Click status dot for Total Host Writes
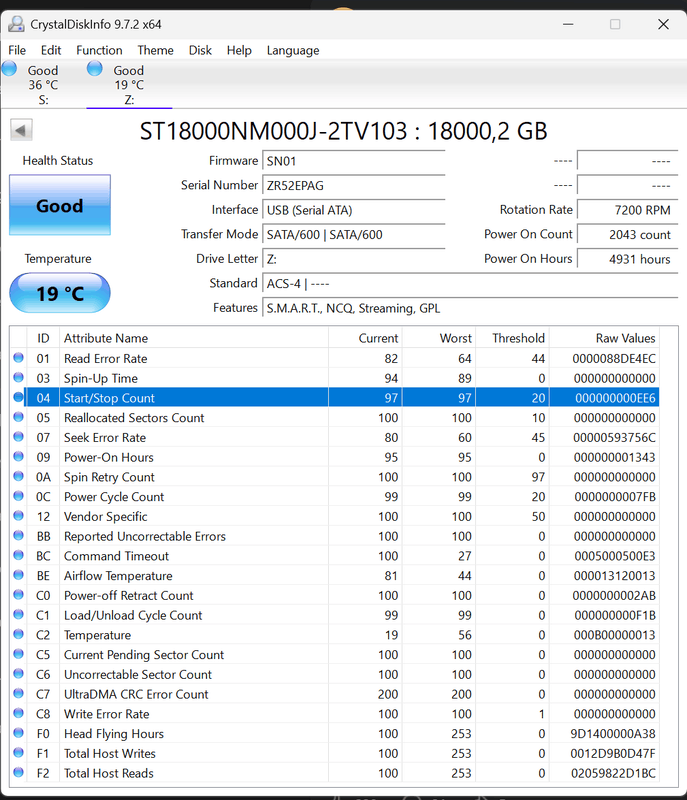This screenshot has width=687, height=800. [18, 752]
